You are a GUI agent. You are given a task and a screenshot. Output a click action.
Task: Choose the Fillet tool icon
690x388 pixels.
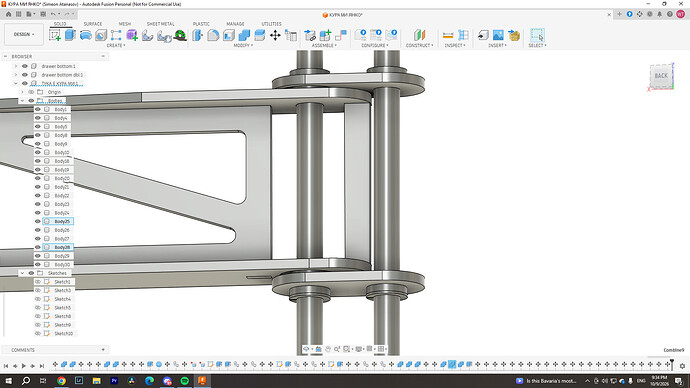tap(213, 35)
